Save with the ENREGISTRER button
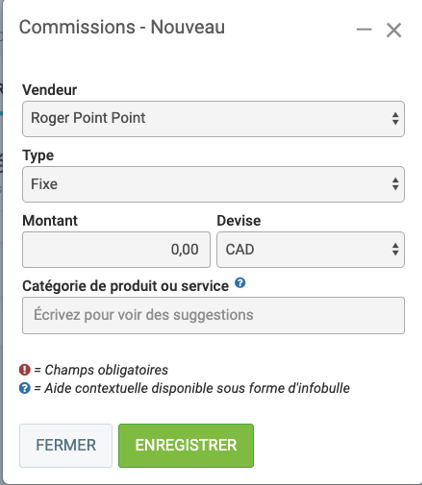Viewport: 422px width, 485px height. tap(186, 446)
